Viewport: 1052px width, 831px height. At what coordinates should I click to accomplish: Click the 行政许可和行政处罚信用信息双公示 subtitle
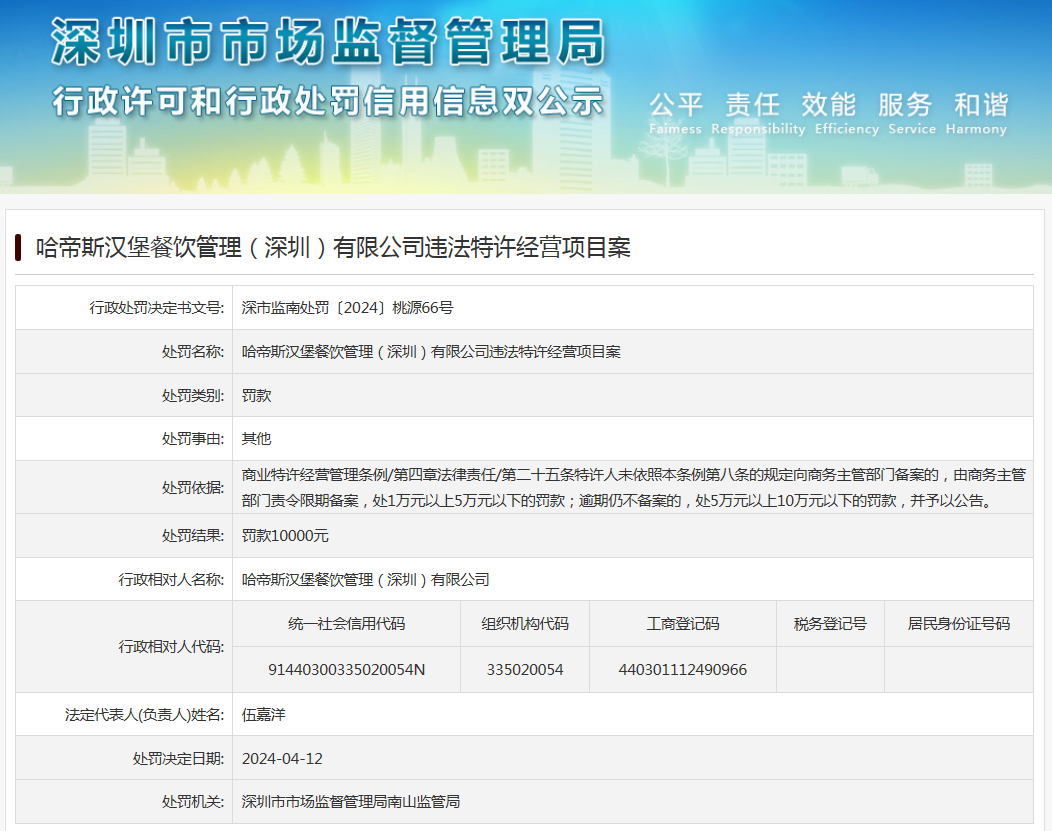328,102
